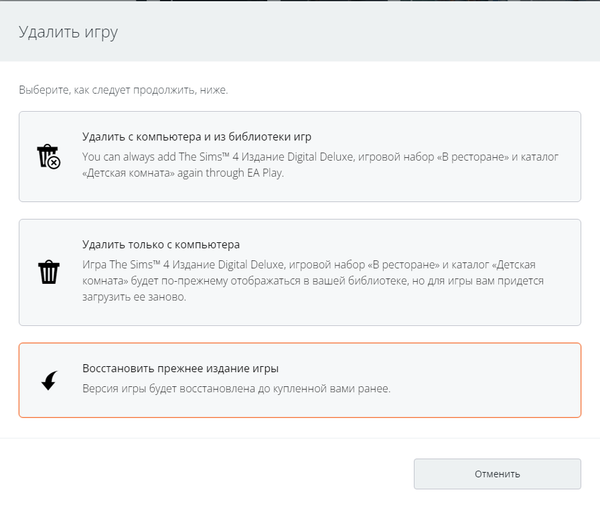This screenshot has width=600, height=508.
Task: Click the plain trash can icon
Action: [x=48, y=272]
